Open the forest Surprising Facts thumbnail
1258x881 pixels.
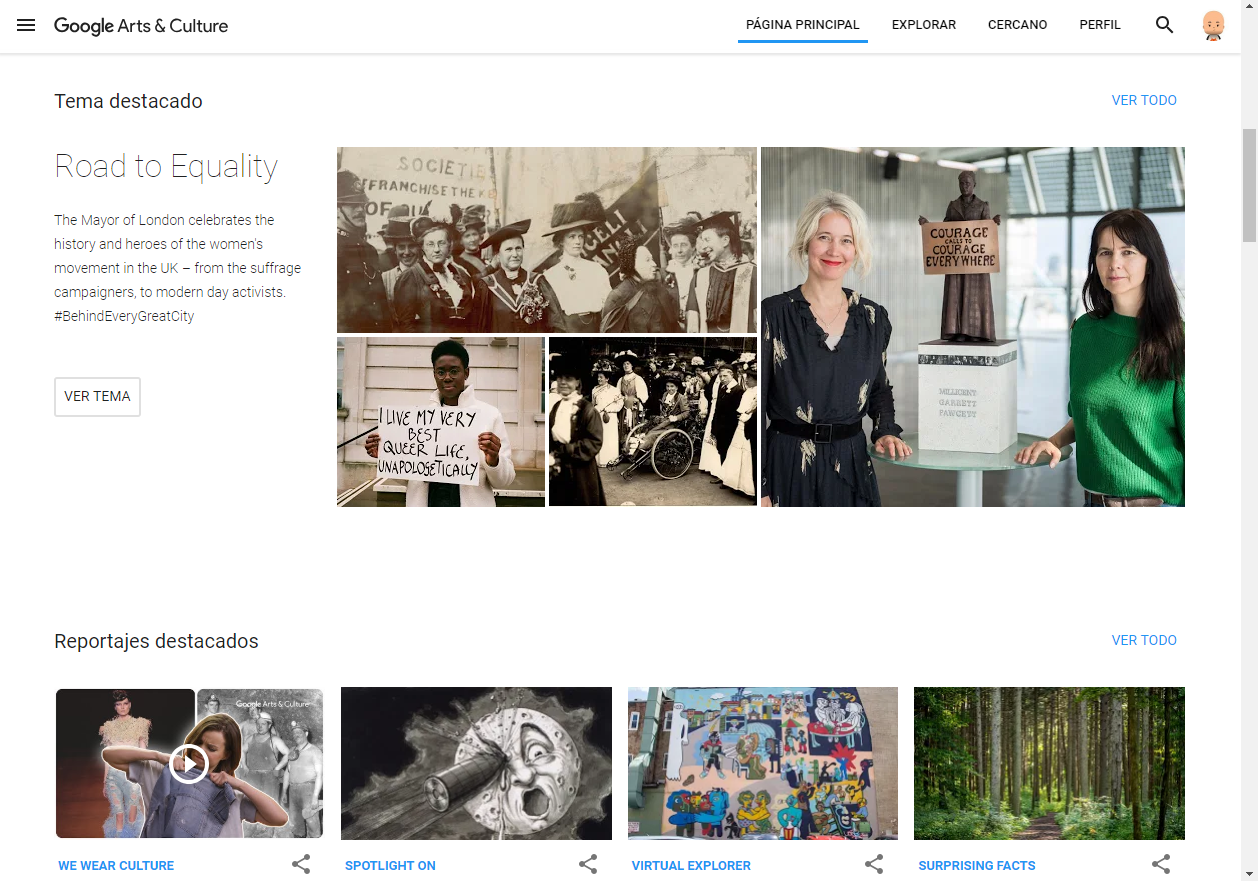1048,763
